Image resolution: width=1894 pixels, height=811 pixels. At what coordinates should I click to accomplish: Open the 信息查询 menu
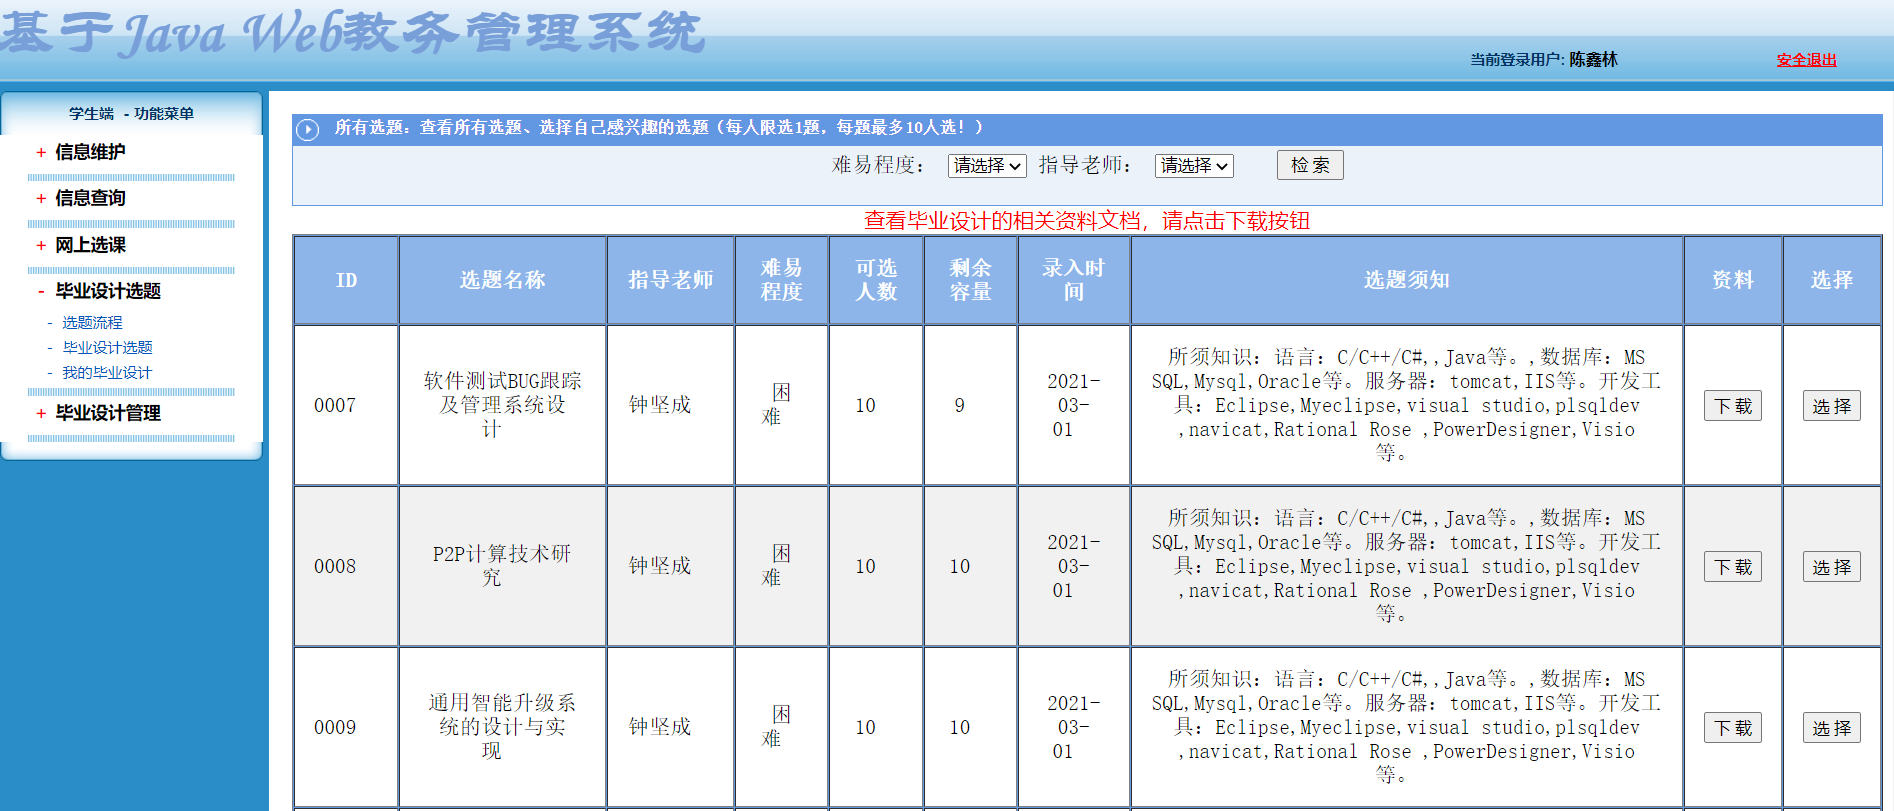(90, 198)
